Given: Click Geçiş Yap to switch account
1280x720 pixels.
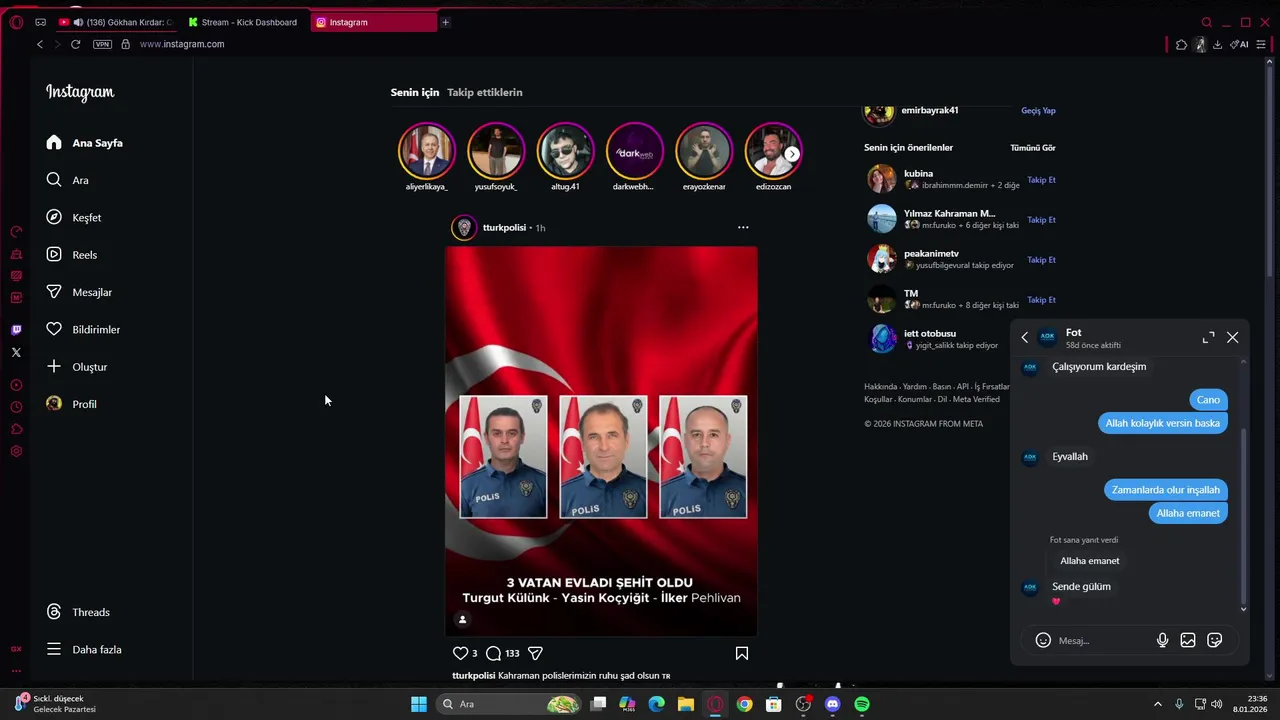Looking at the screenshot, I should [1038, 111].
